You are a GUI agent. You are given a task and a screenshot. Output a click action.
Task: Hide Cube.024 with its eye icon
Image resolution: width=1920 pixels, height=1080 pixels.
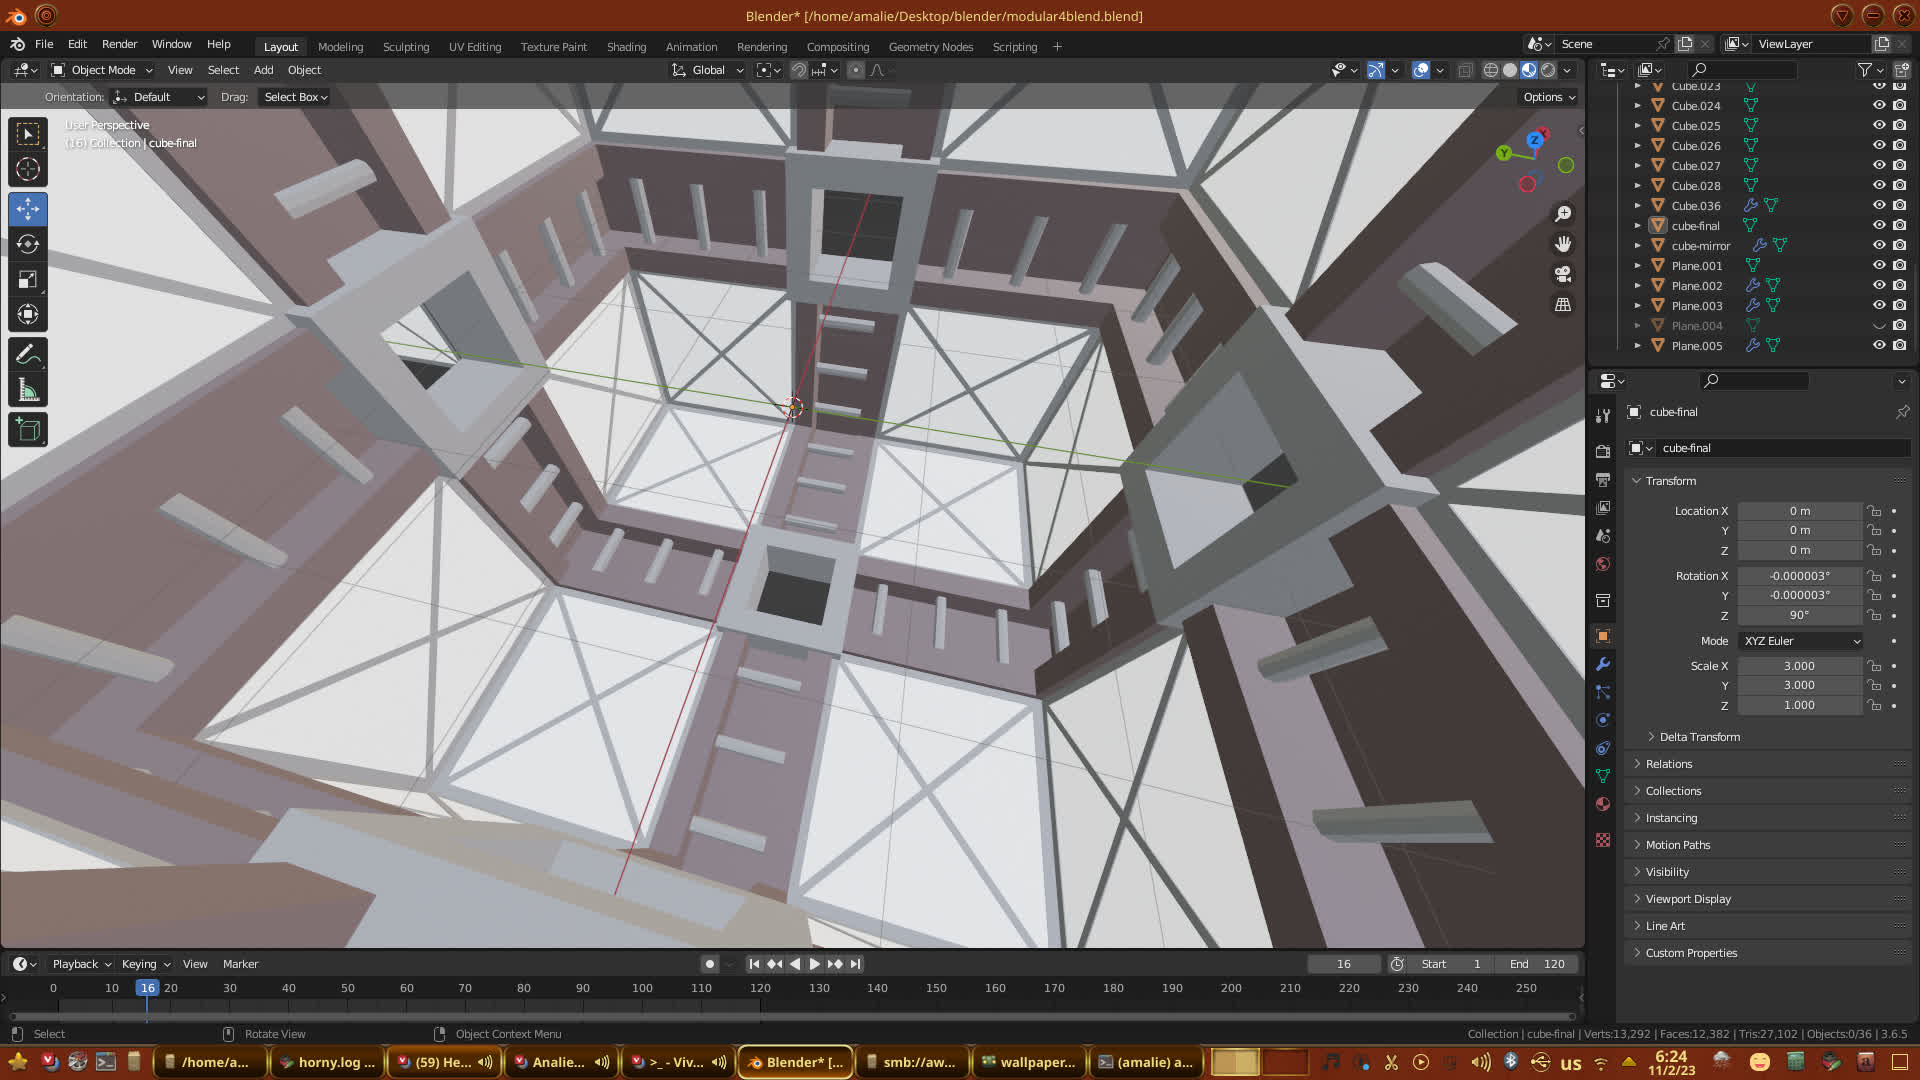click(1879, 105)
